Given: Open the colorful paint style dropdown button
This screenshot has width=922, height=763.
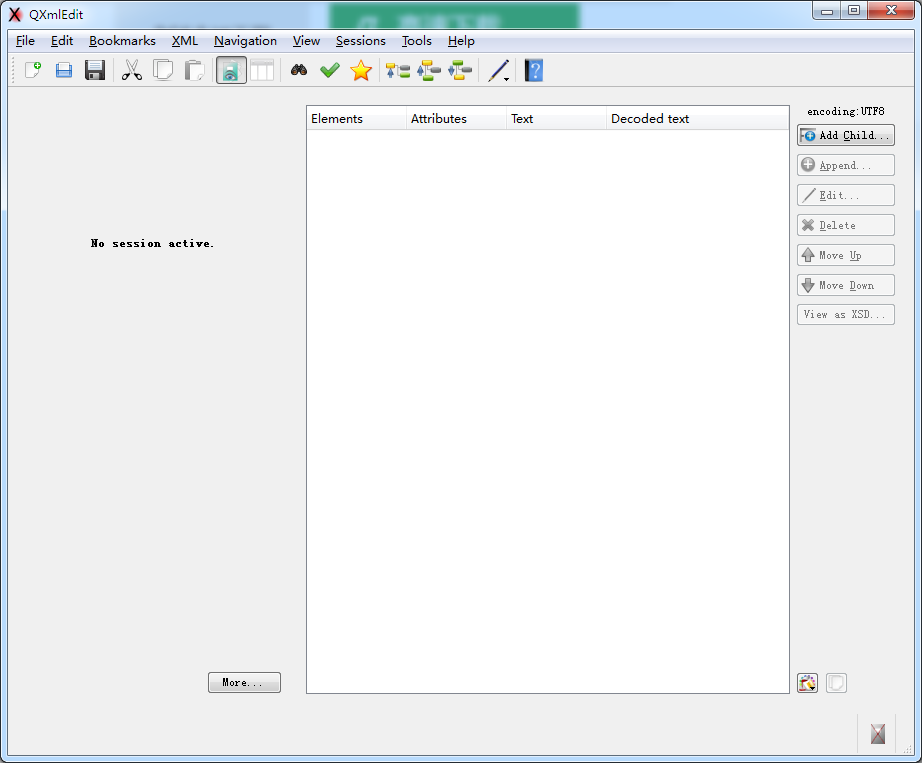Looking at the screenshot, I should (x=807, y=683).
